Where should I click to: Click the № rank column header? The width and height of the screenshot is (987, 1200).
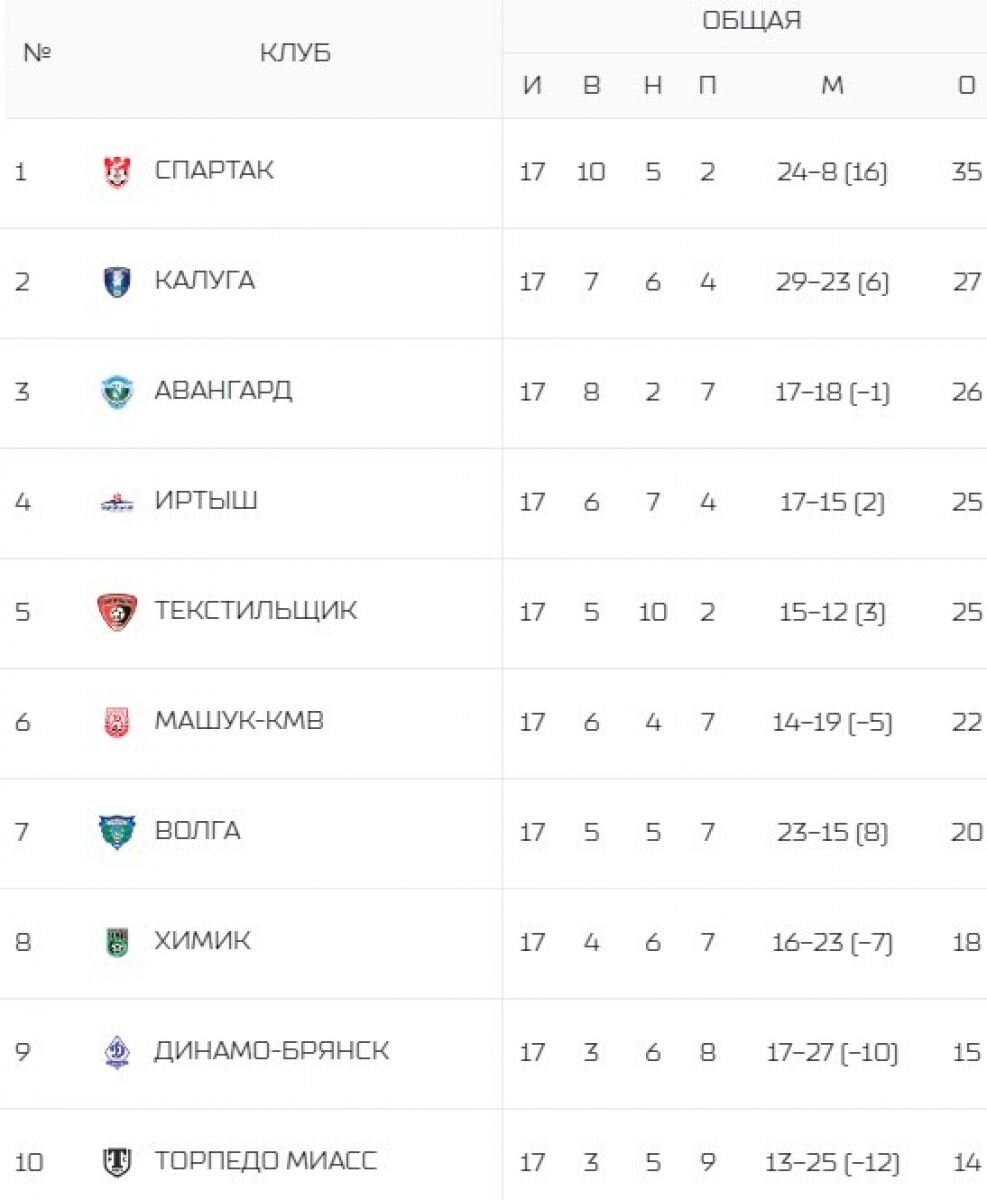click(x=36, y=54)
